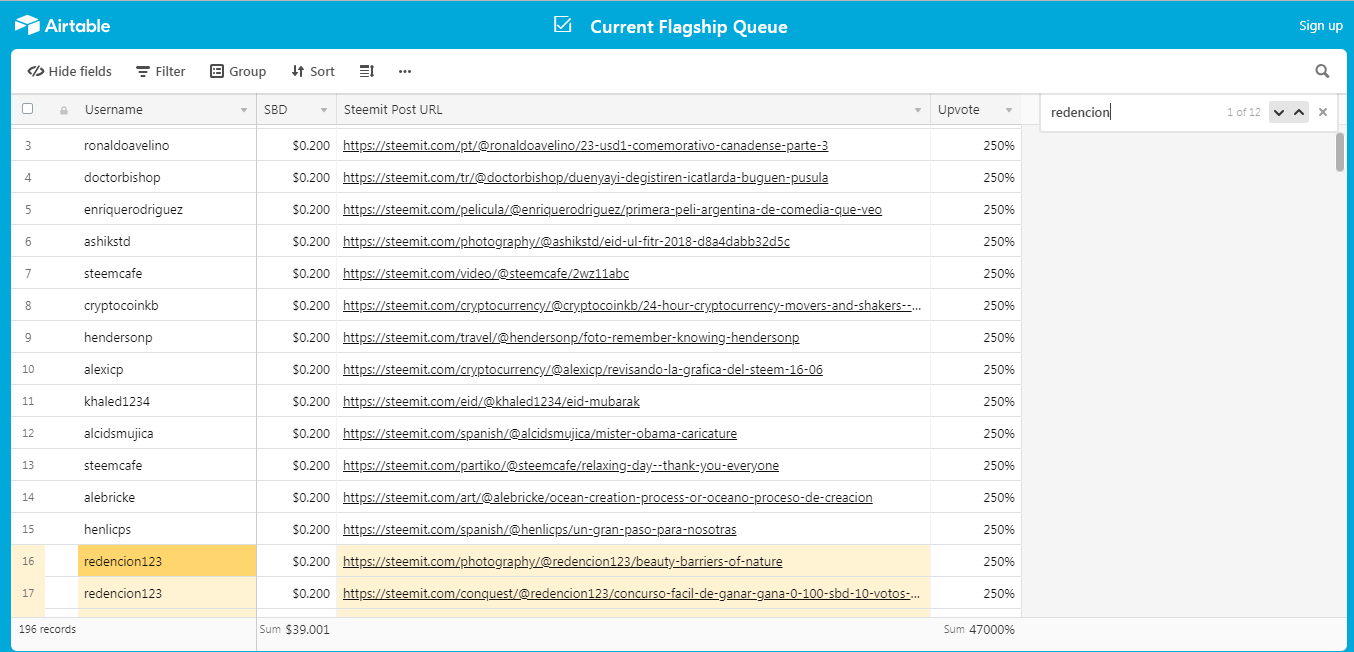Click Sign up

point(1320,26)
